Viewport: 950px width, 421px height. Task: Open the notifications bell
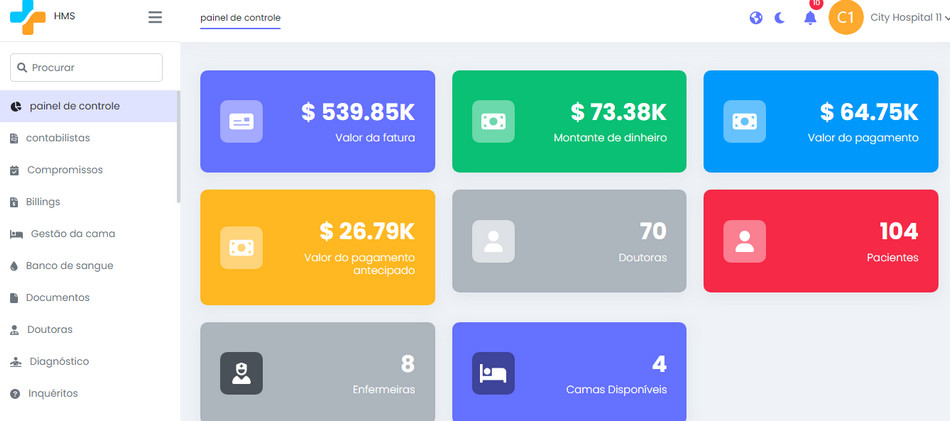point(810,18)
